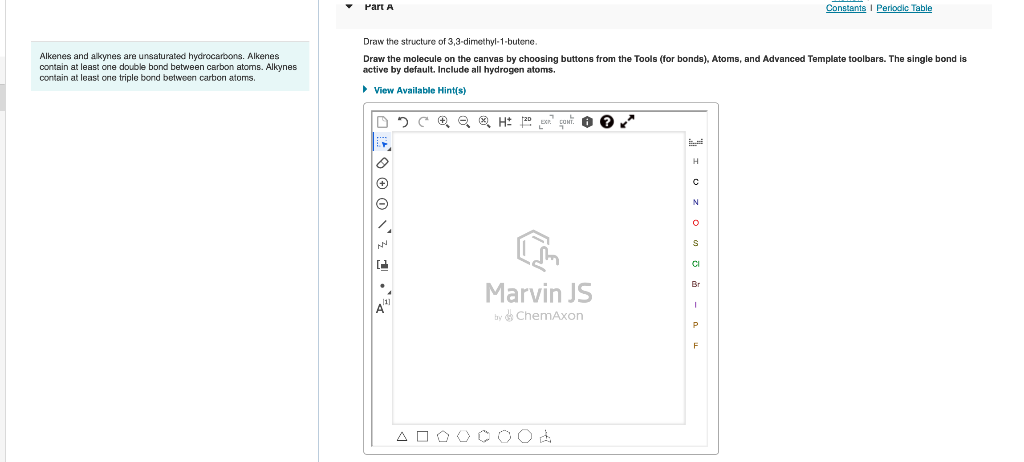Select the decrease charge minus tool
1024x462 pixels.
383,204
